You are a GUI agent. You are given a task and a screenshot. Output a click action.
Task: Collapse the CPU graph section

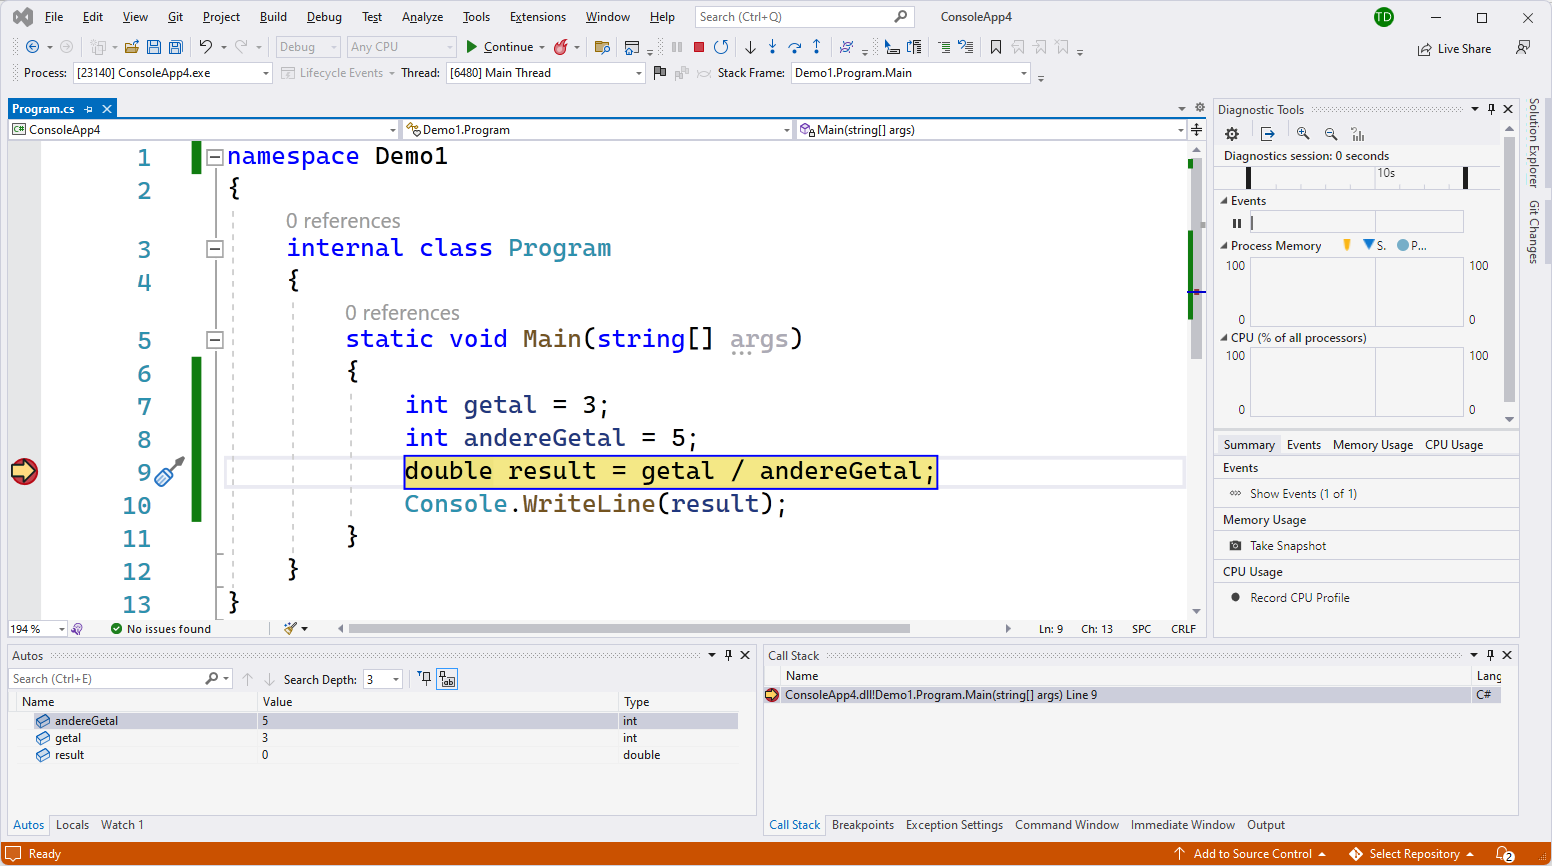(1225, 338)
